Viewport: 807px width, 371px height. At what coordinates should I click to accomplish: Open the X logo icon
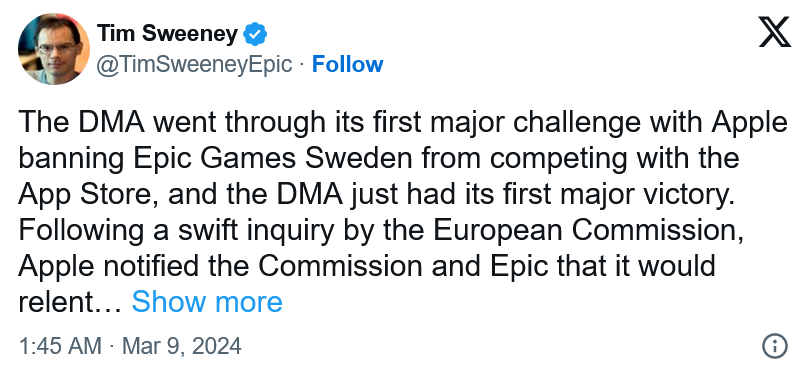pos(775,32)
